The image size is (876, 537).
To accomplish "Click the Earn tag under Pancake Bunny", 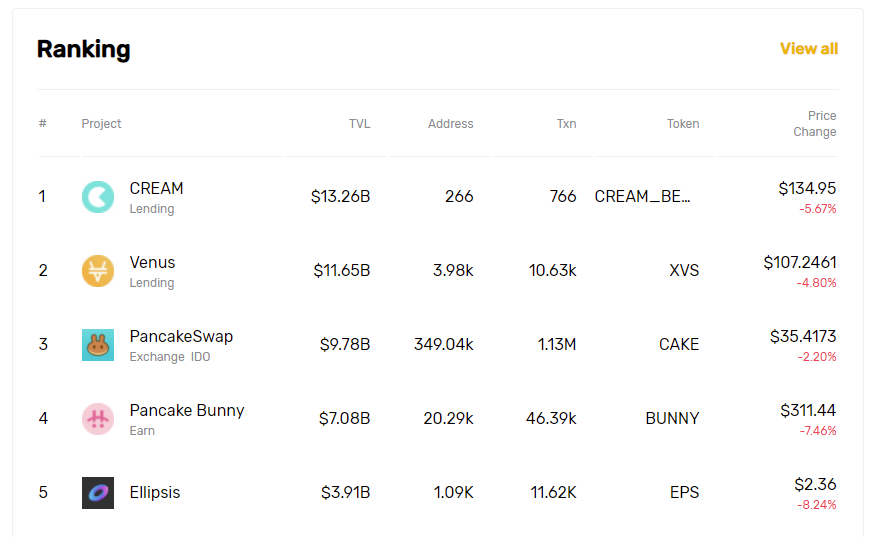I will click(x=142, y=431).
